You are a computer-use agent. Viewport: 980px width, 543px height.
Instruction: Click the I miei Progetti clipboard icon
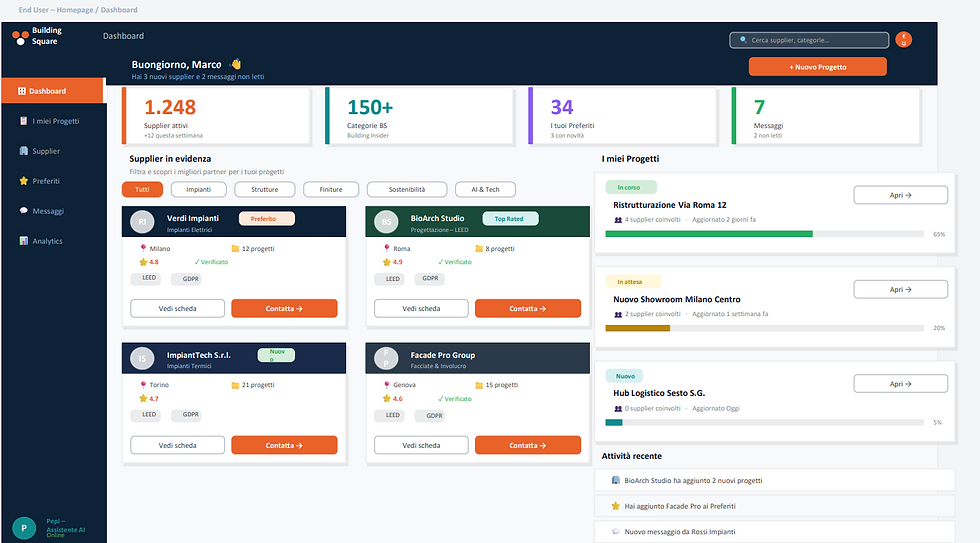24,121
